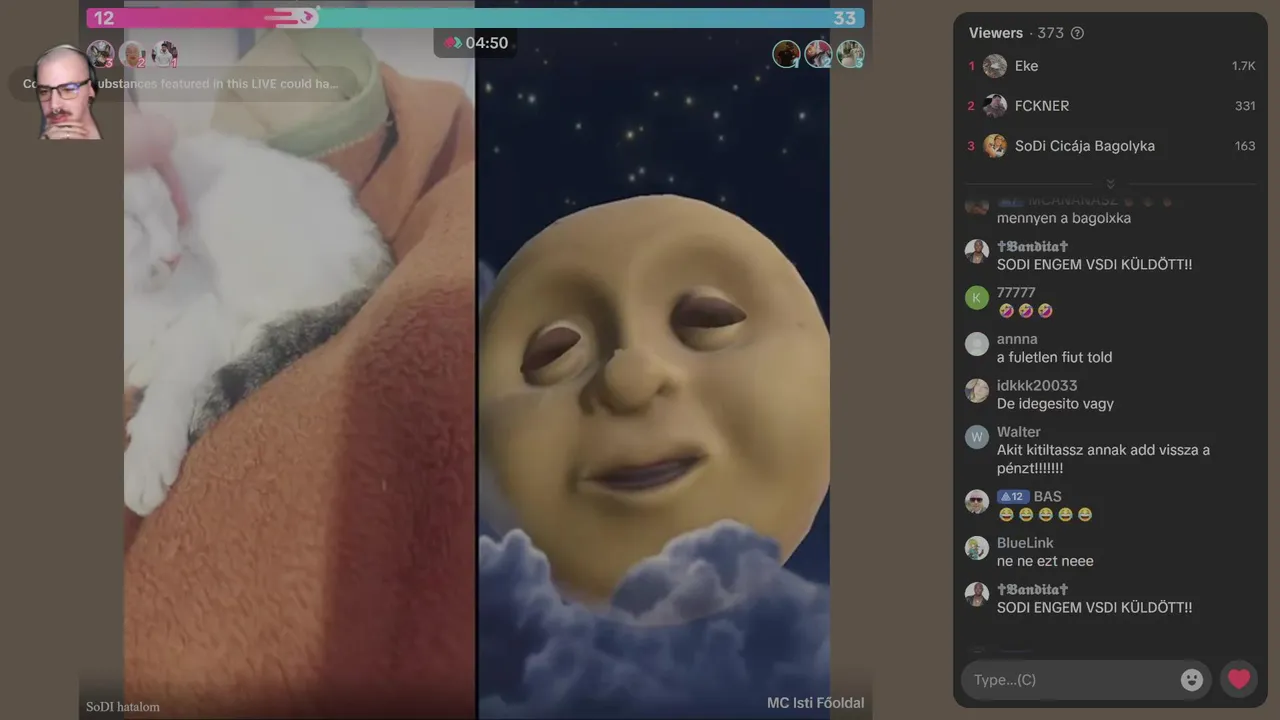1280x720 pixels.
Task: Open Eke's profile avatar in top viewers
Action: click(995, 66)
